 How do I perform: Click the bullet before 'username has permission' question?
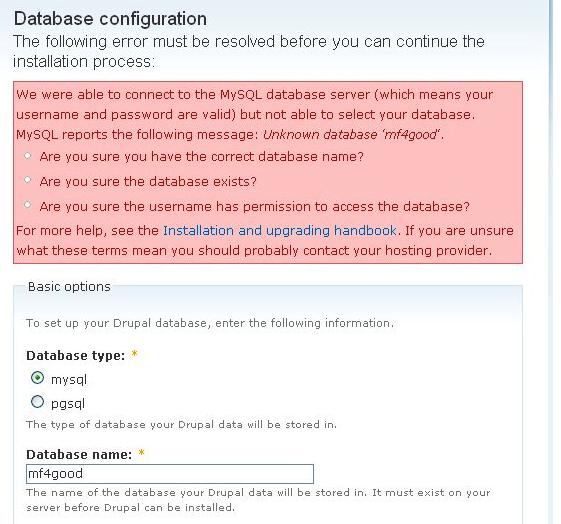(28, 205)
